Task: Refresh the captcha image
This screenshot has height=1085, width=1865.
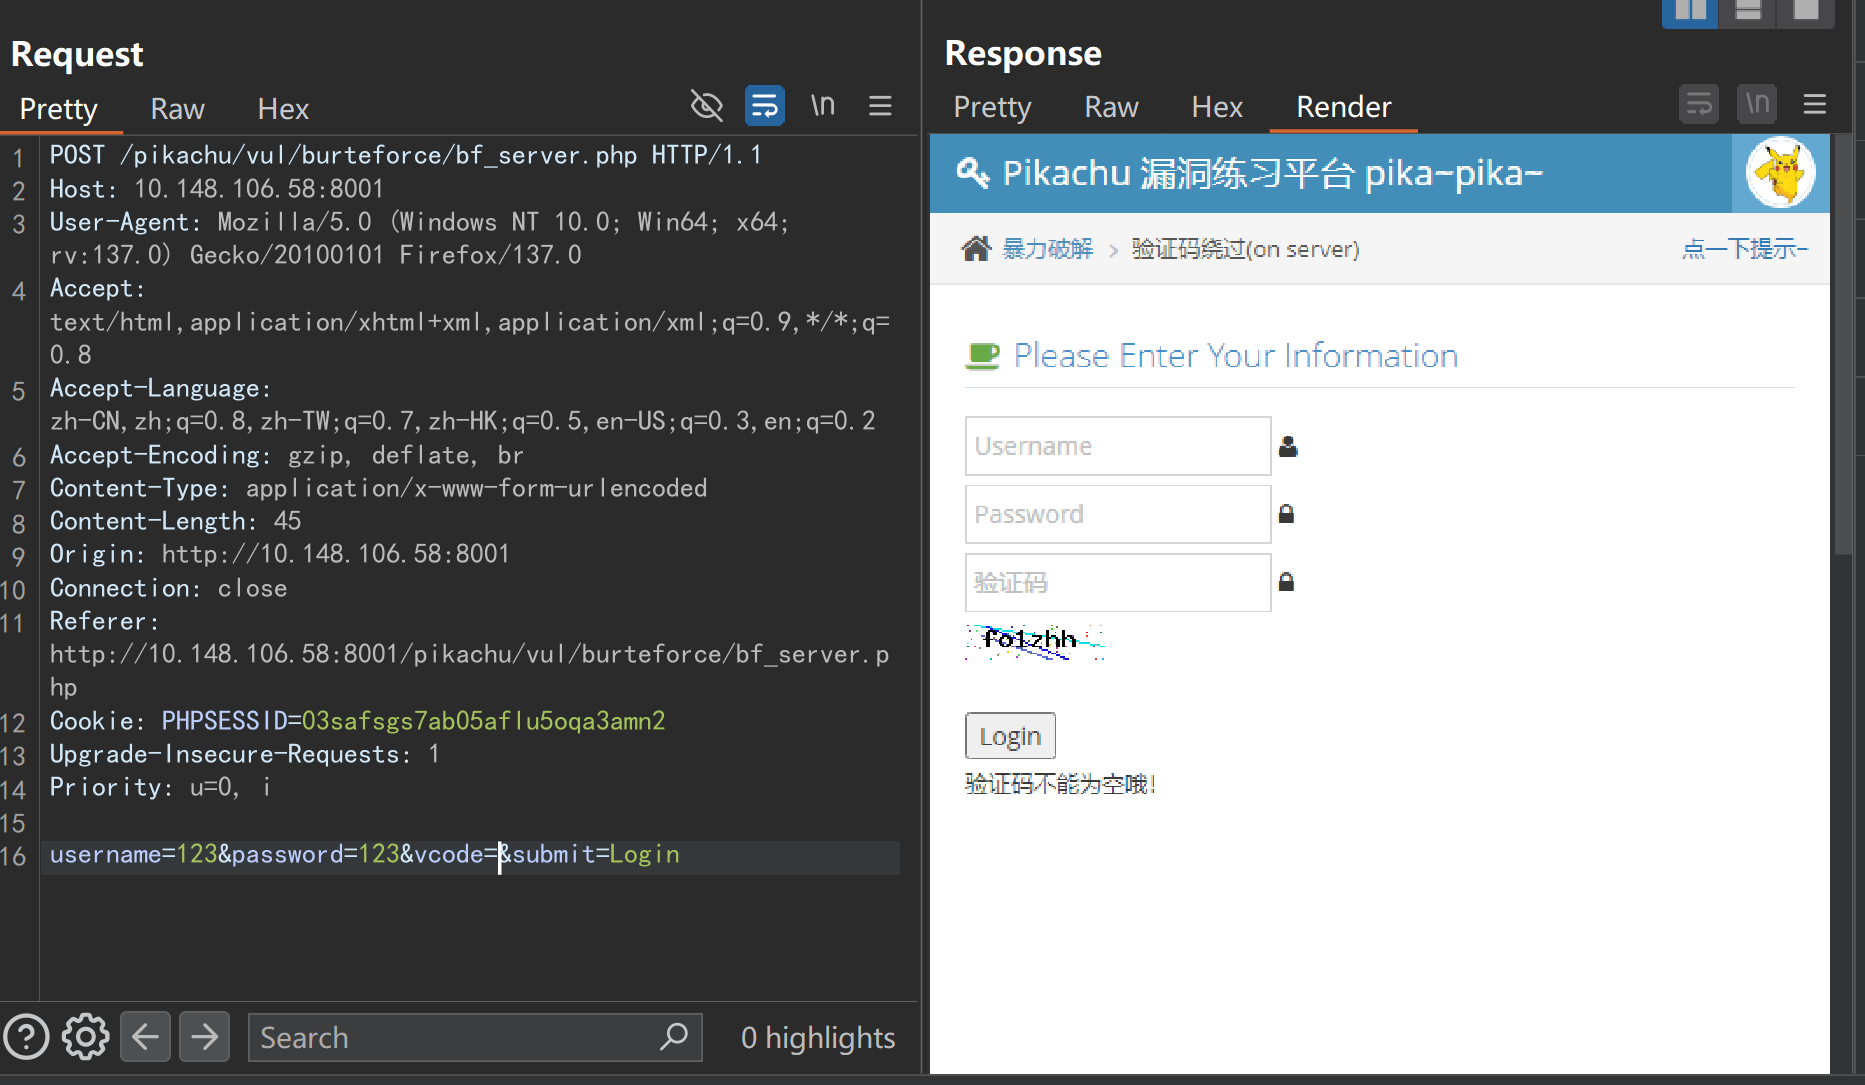Action: click(x=1035, y=641)
